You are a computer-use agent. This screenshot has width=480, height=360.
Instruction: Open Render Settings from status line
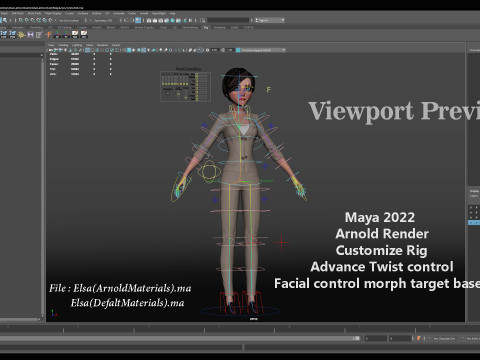tap(166, 20)
